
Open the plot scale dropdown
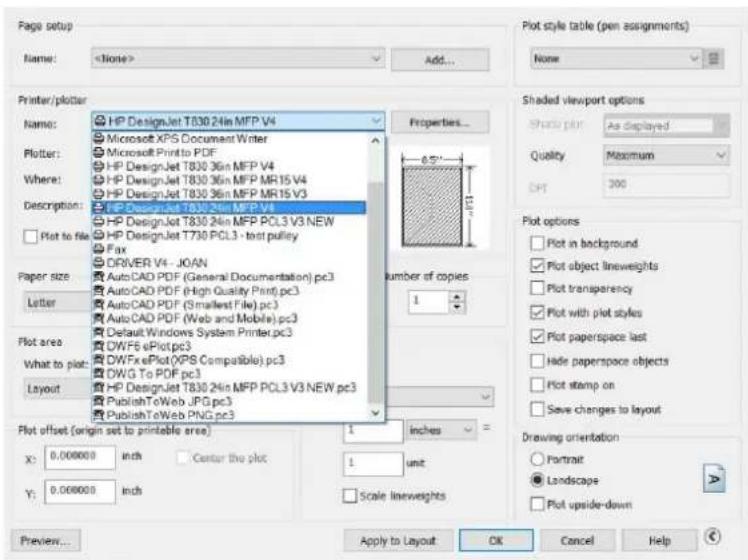point(439,396)
